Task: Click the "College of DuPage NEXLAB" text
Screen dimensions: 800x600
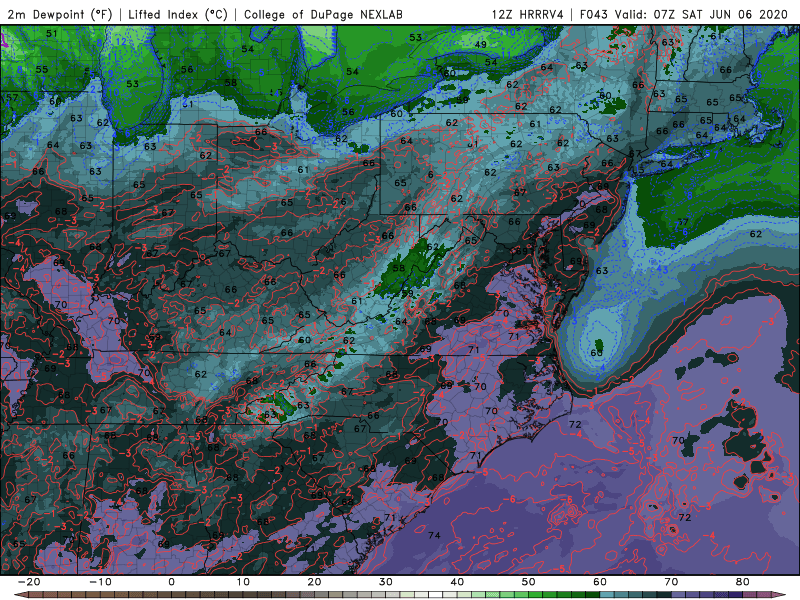Action: point(323,14)
